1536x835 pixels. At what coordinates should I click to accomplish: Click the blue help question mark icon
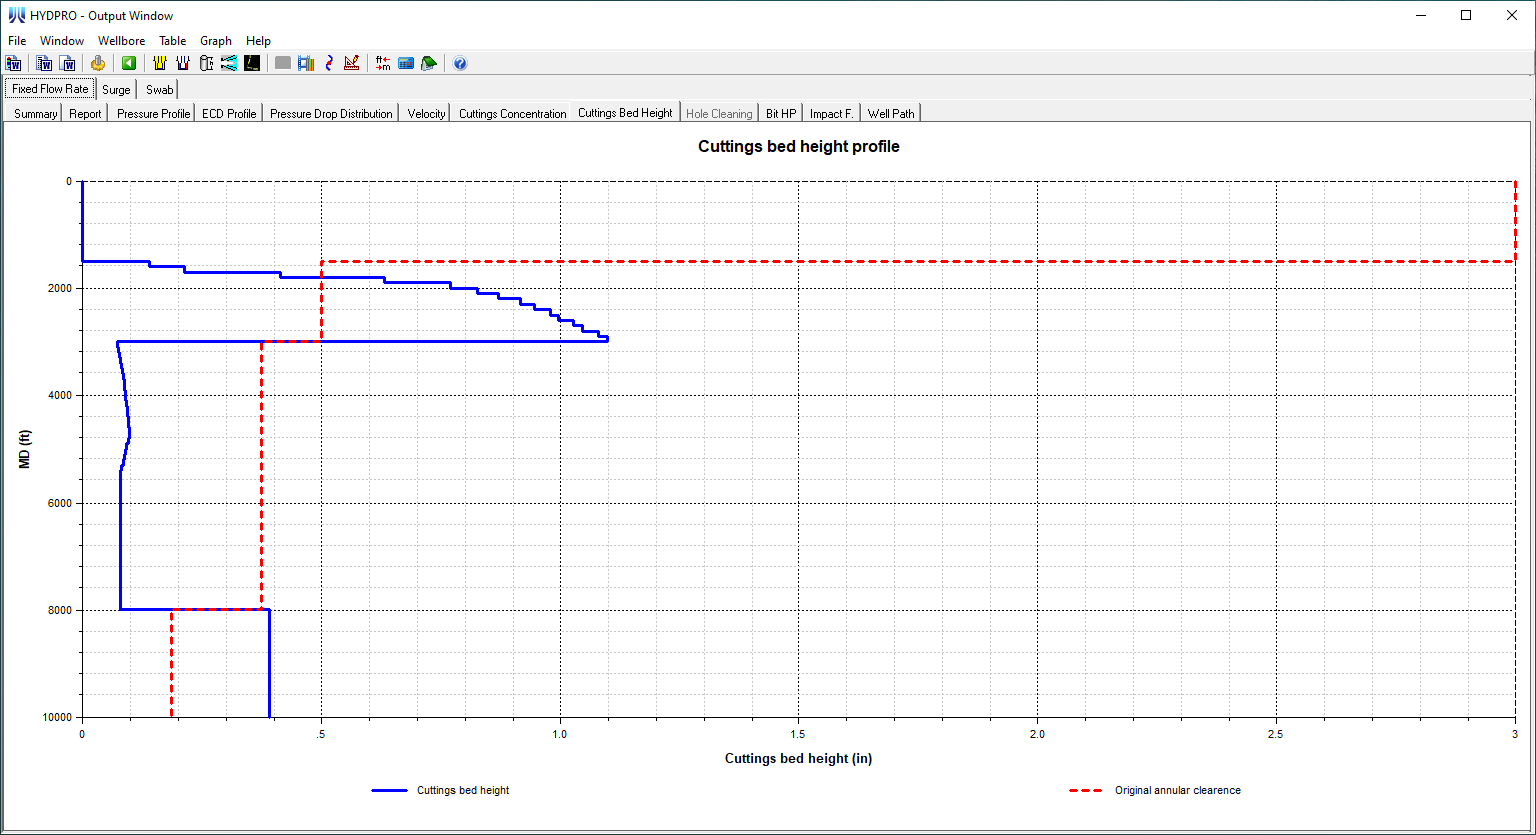pyautogui.click(x=460, y=63)
